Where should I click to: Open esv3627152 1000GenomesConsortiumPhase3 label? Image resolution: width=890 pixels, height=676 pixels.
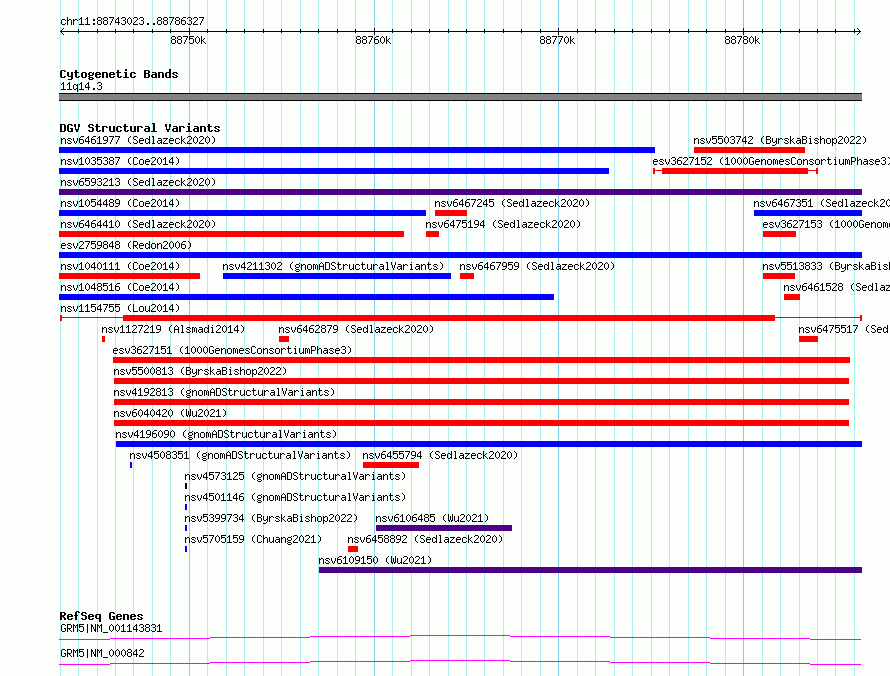click(x=771, y=161)
